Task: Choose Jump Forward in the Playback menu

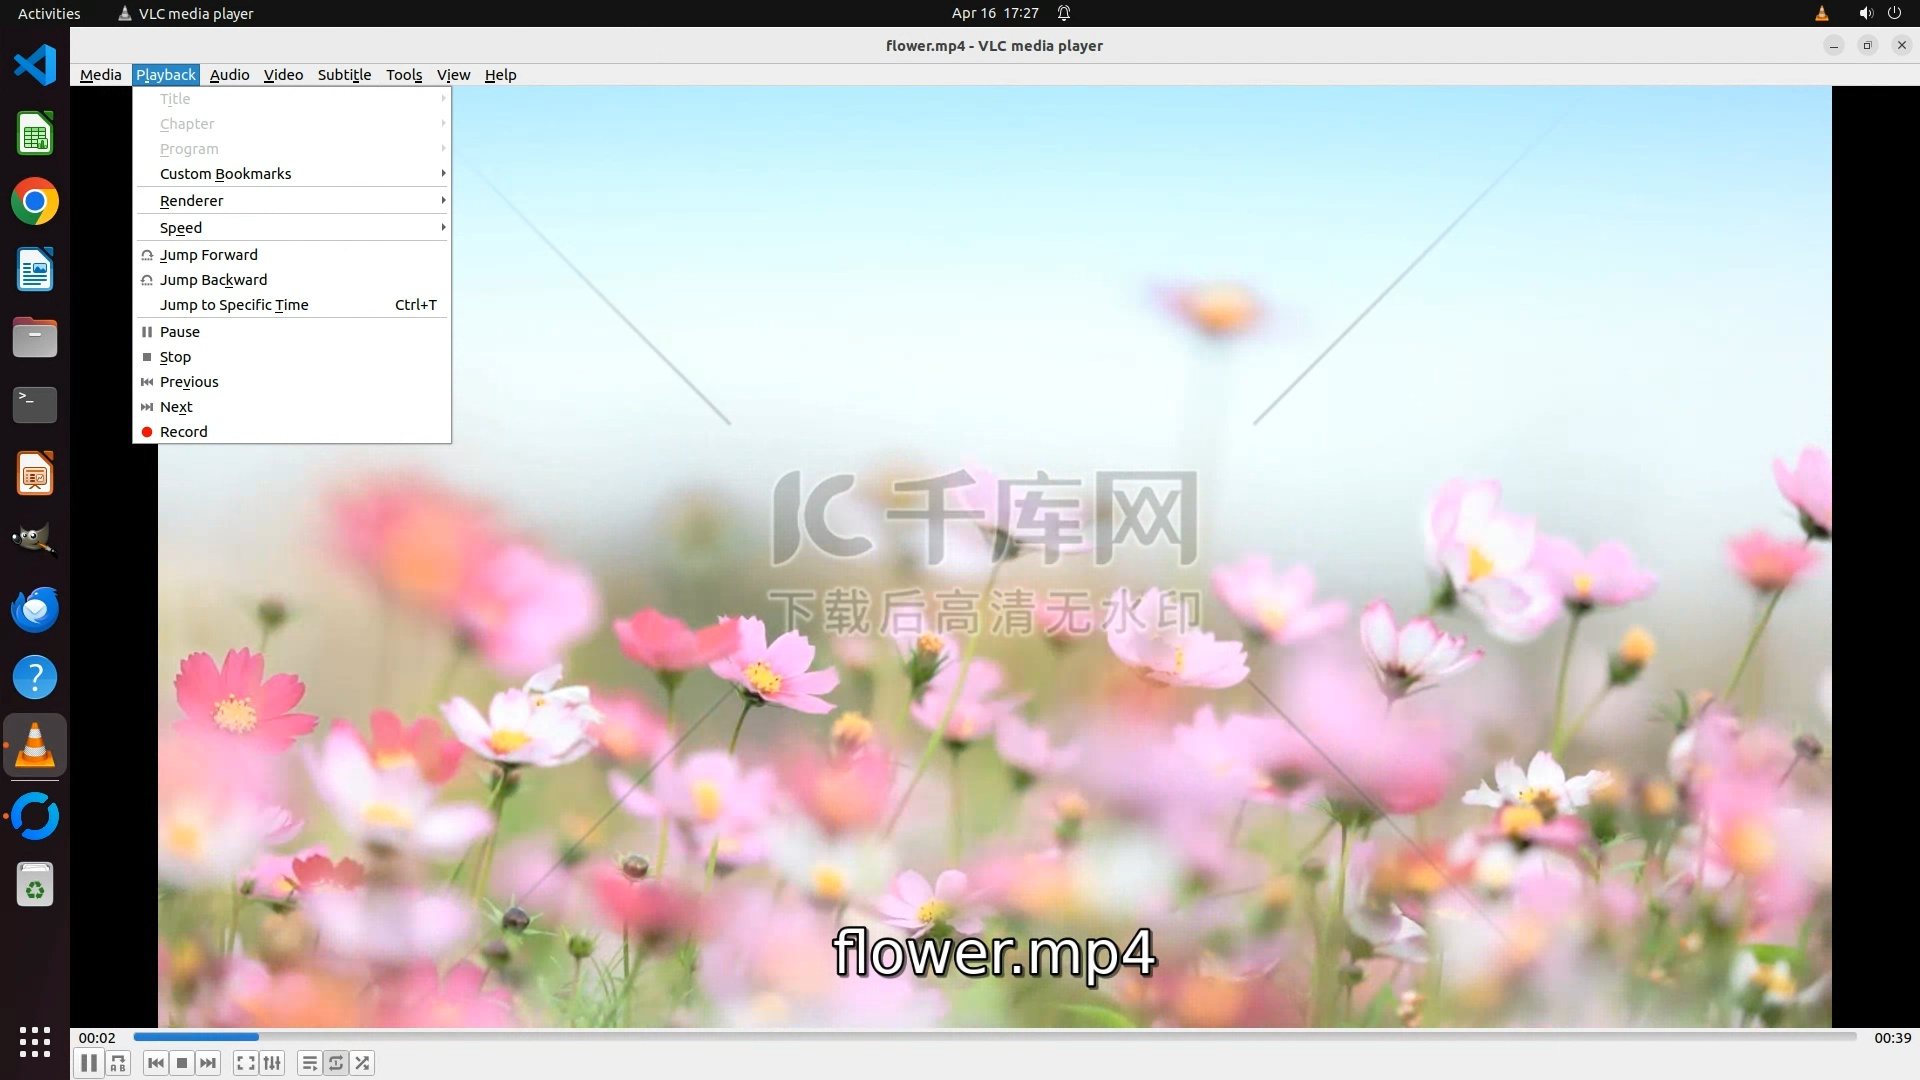Action: [x=208, y=255]
